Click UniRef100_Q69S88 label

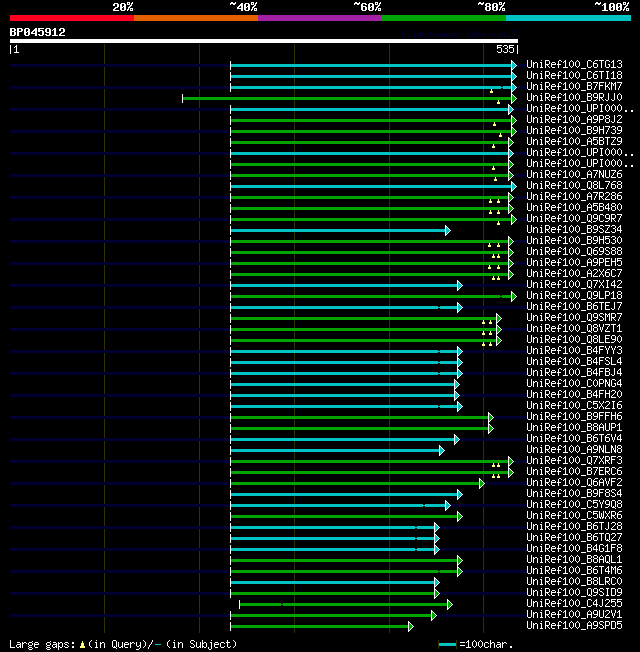pos(574,251)
